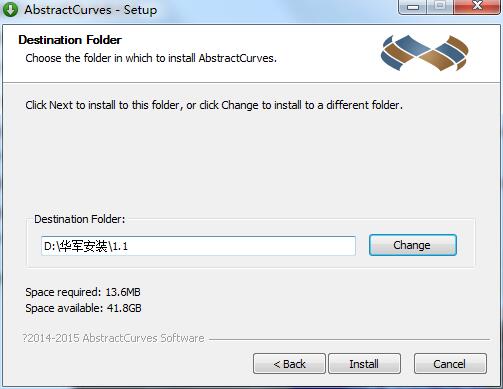Click the green installer icon in title bar
The width and height of the screenshot is (503, 389).
(x=10, y=10)
